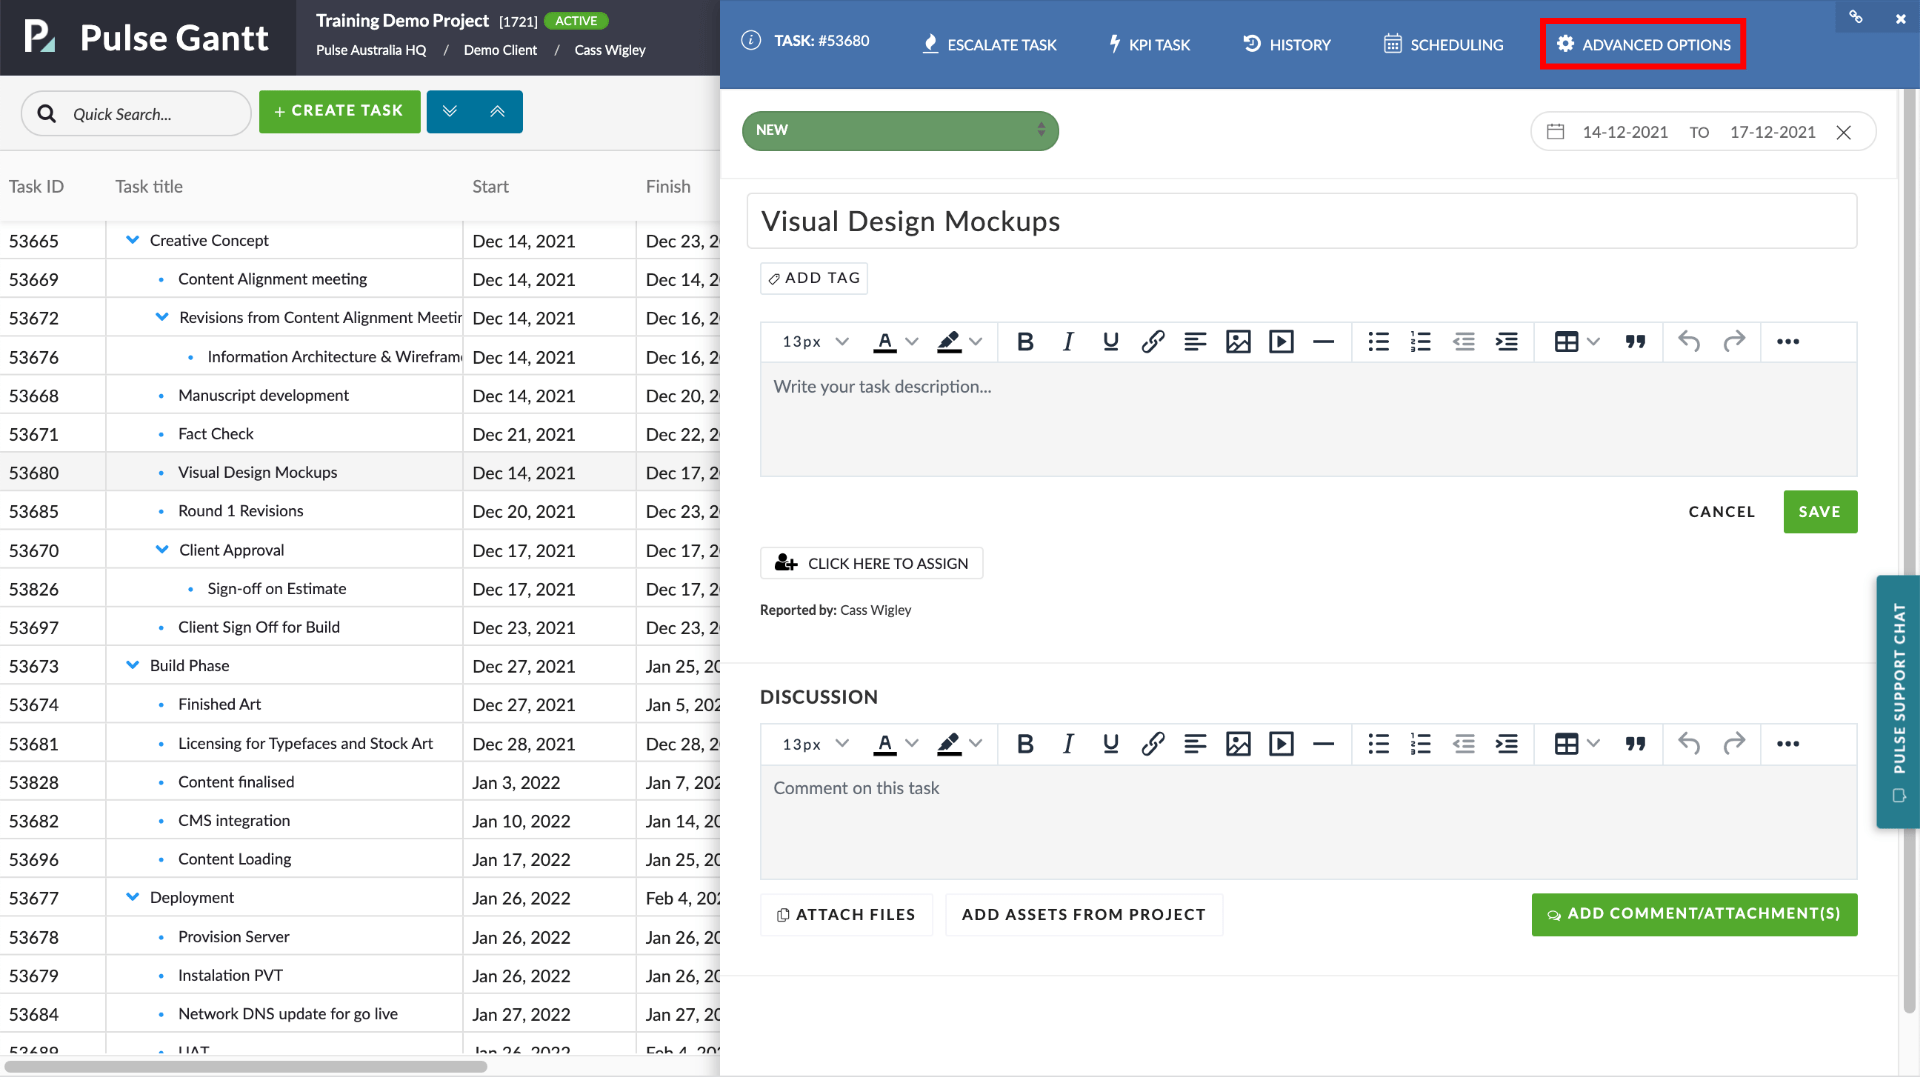Screen dimensions: 1920x1080
Task: Click unordered list icon in description toolbar
Action: coord(1378,342)
